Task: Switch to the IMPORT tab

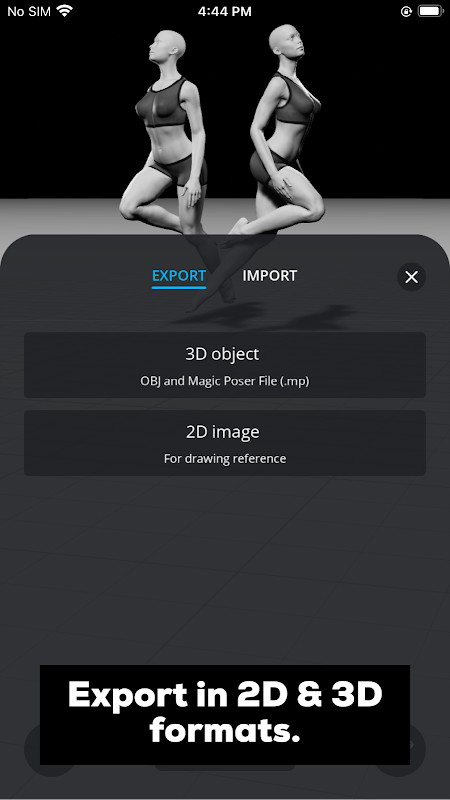Action: pos(269,276)
